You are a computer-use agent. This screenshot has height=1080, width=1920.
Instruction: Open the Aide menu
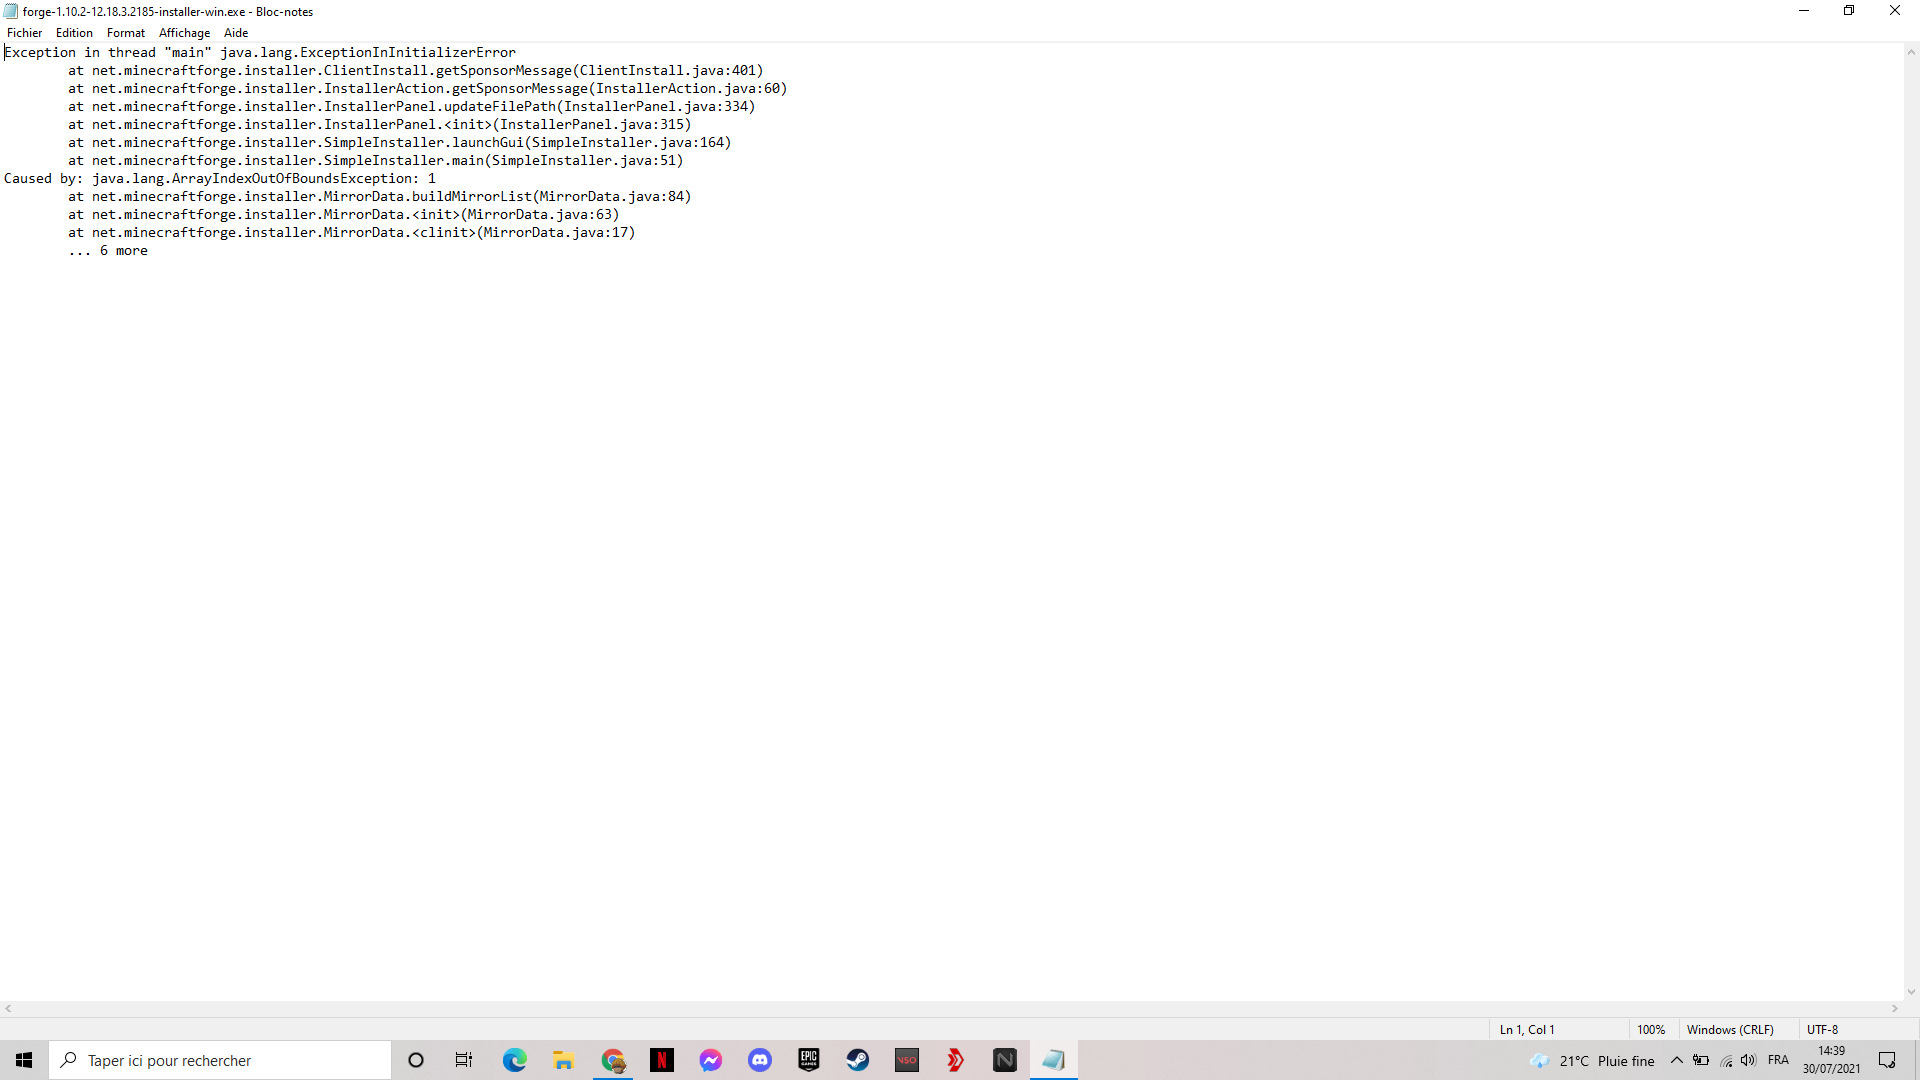click(236, 33)
